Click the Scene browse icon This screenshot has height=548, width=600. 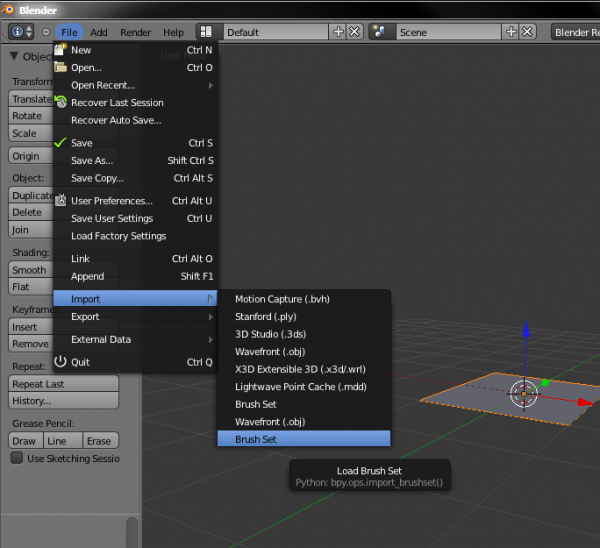382,32
